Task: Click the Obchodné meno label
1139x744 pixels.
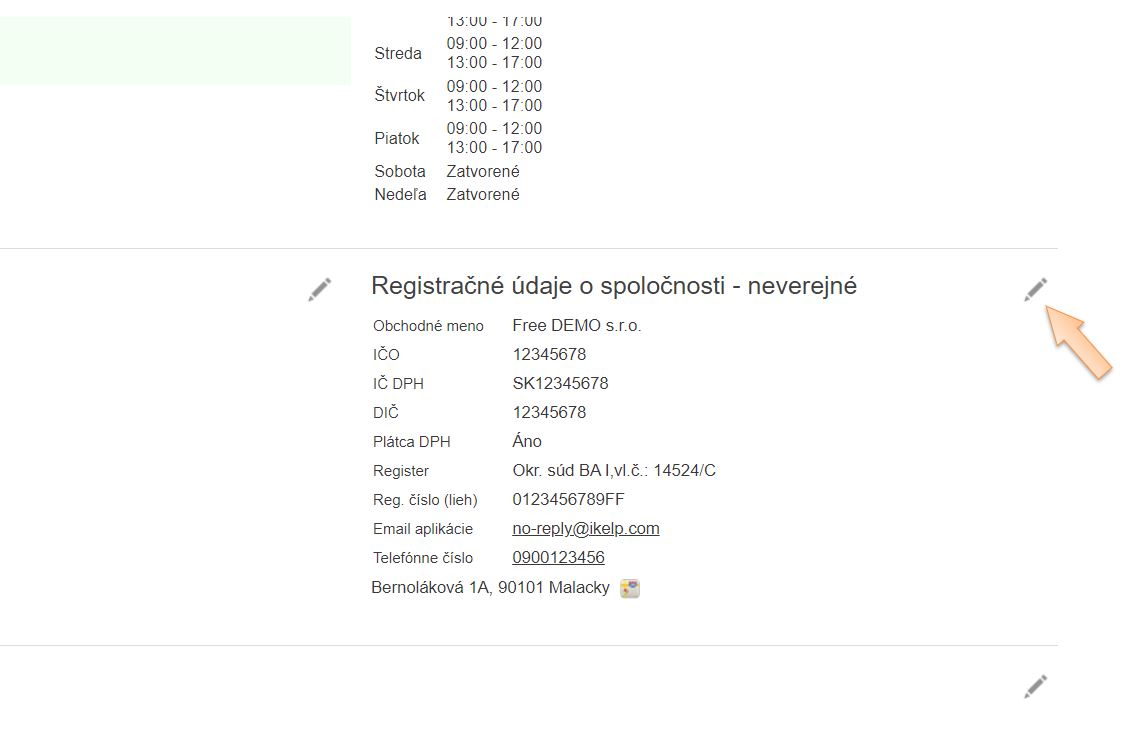Action: coord(428,326)
